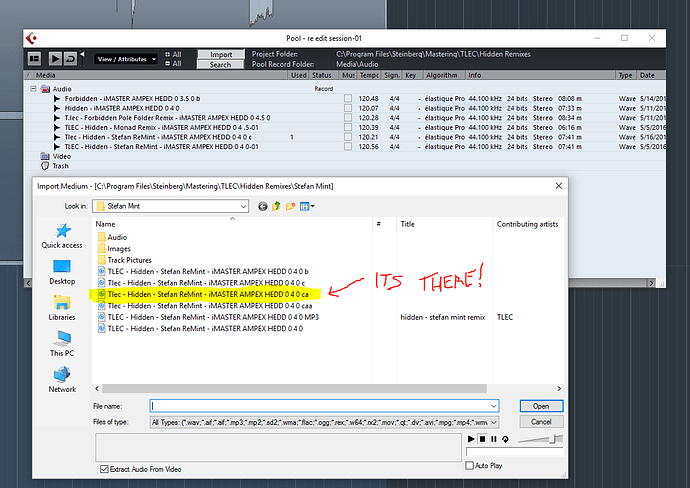Screen dimensions: 690x488
Task: Collapse the Audio folder tree
Action: click(x=33, y=89)
